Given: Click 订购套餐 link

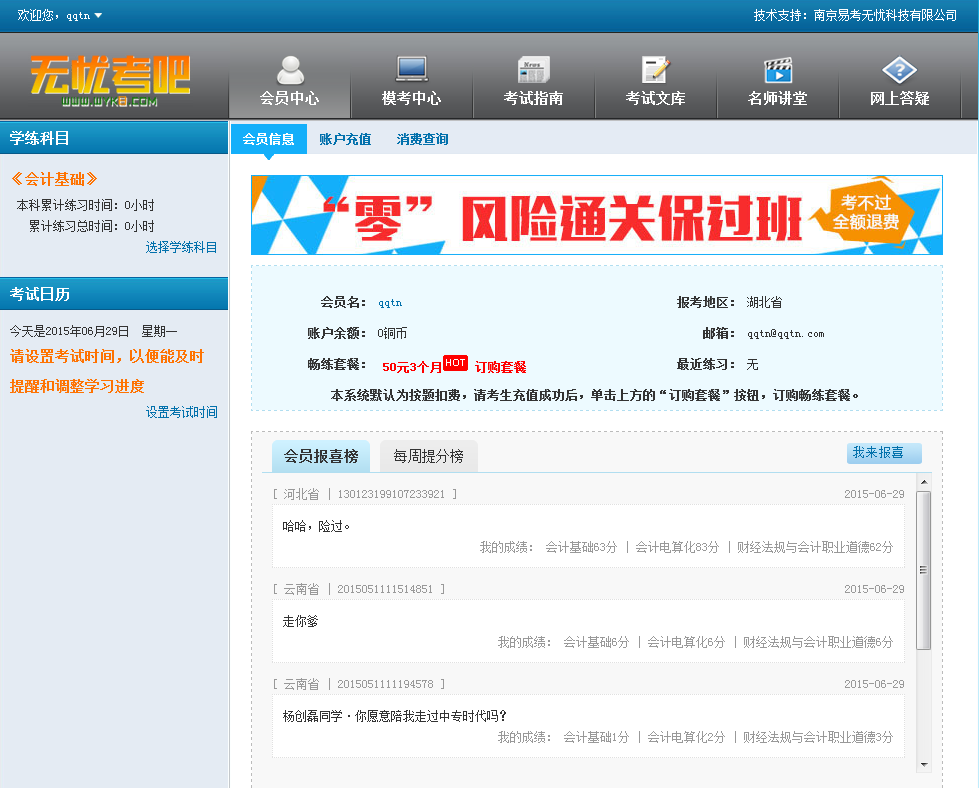Looking at the screenshot, I should pyautogui.click(x=500, y=367).
